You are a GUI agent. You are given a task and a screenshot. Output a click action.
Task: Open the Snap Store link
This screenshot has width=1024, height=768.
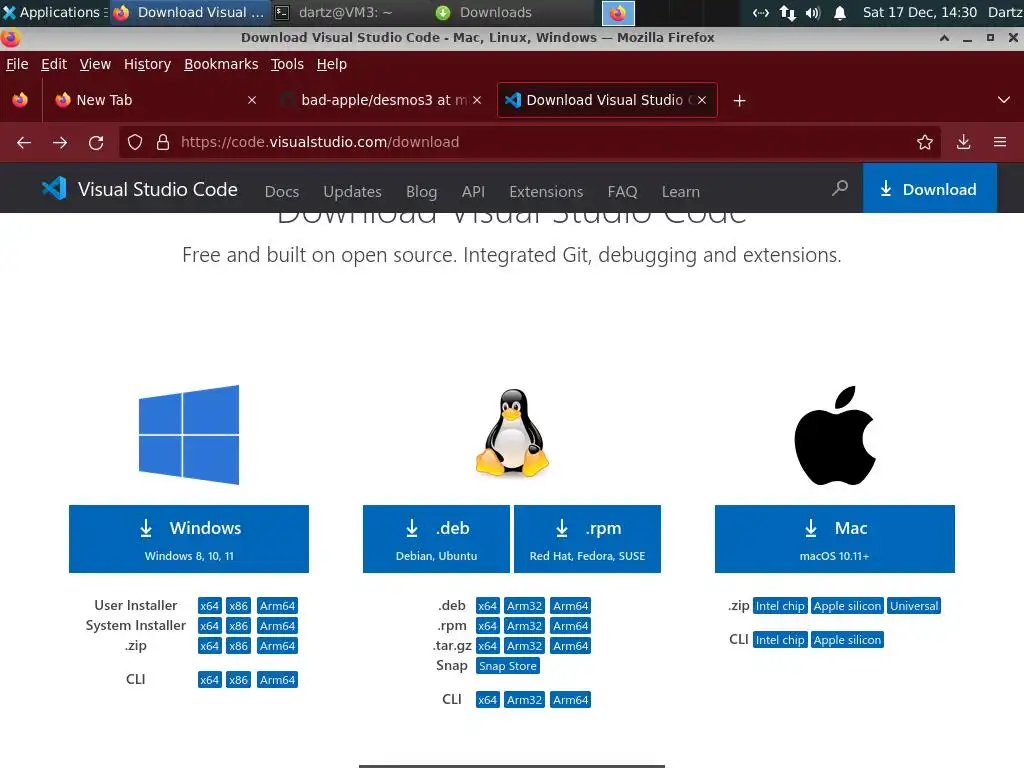(x=507, y=665)
